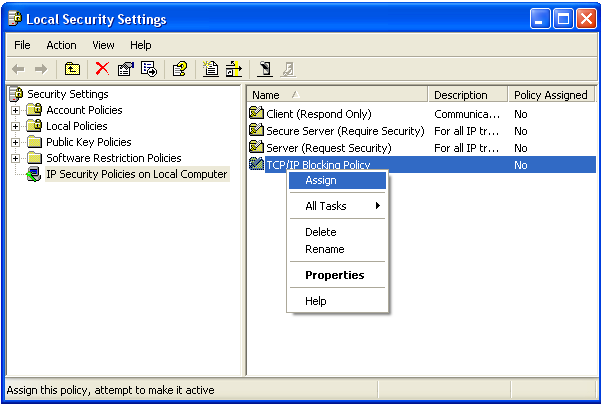
Task: Open the View menu
Action: click(x=103, y=45)
